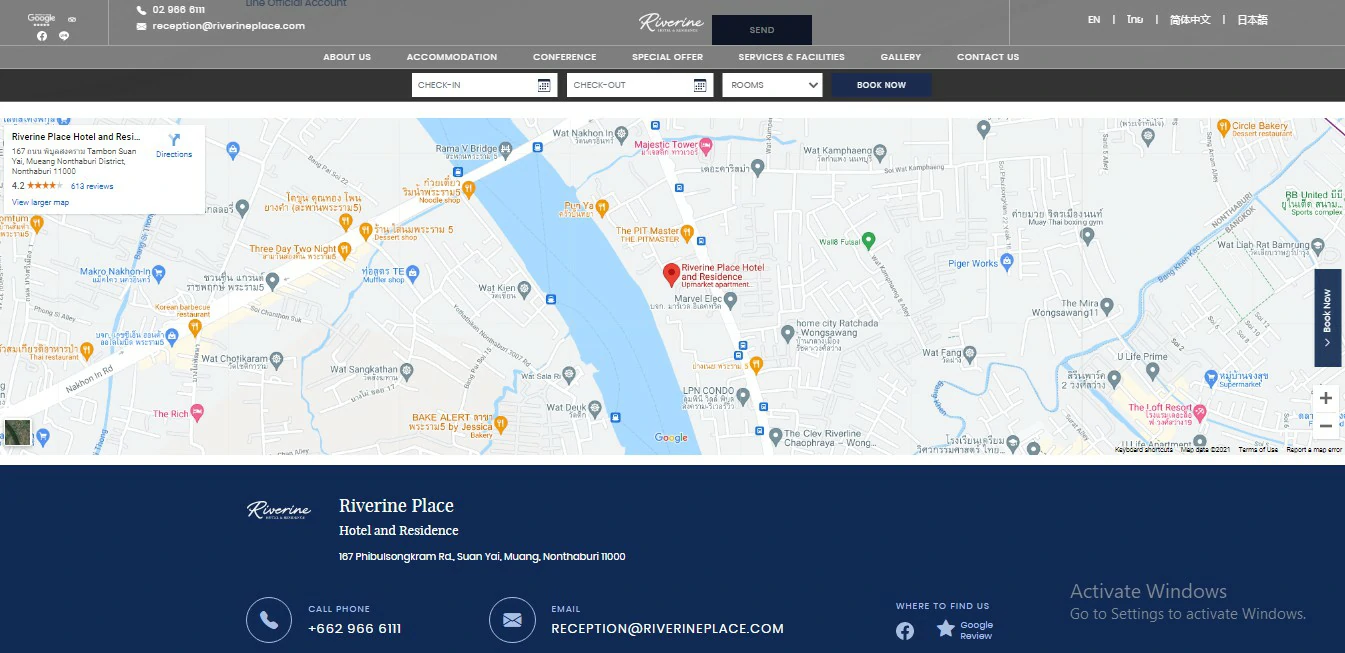Click the Book Now button
Image resolution: width=1345 pixels, height=653 pixels.
(881, 85)
